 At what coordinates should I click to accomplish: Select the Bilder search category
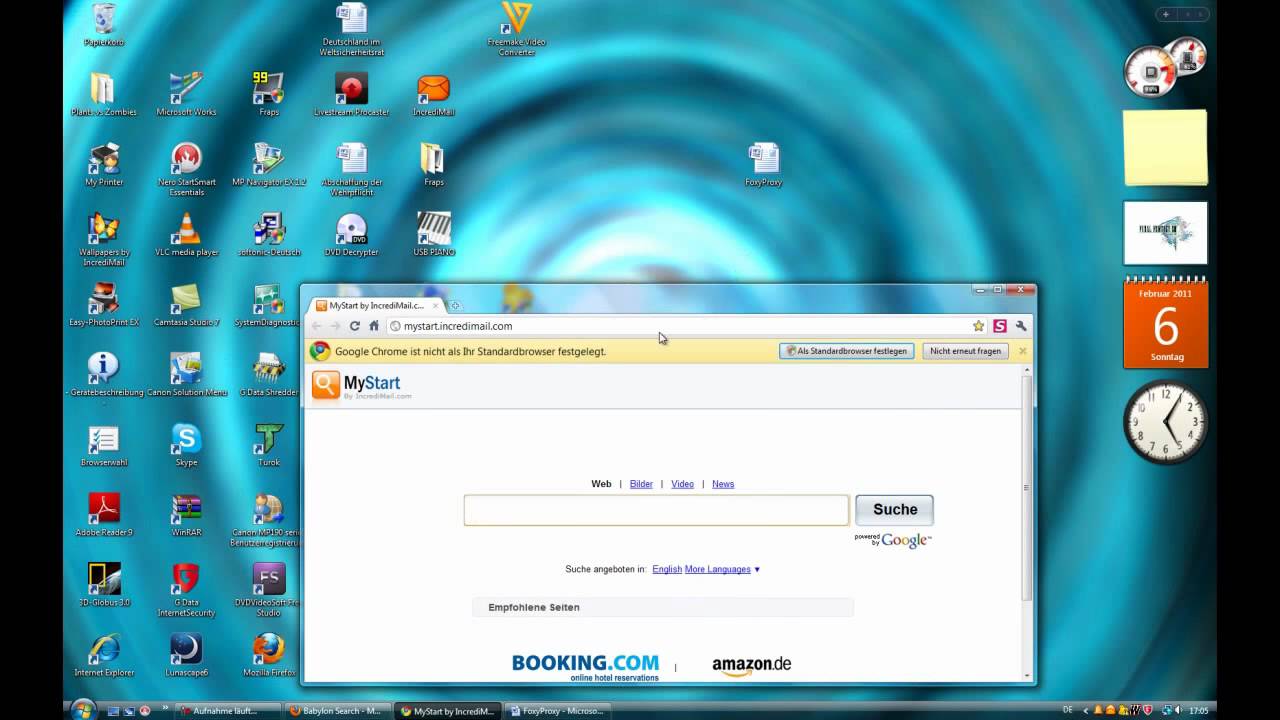pyautogui.click(x=641, y=484)
